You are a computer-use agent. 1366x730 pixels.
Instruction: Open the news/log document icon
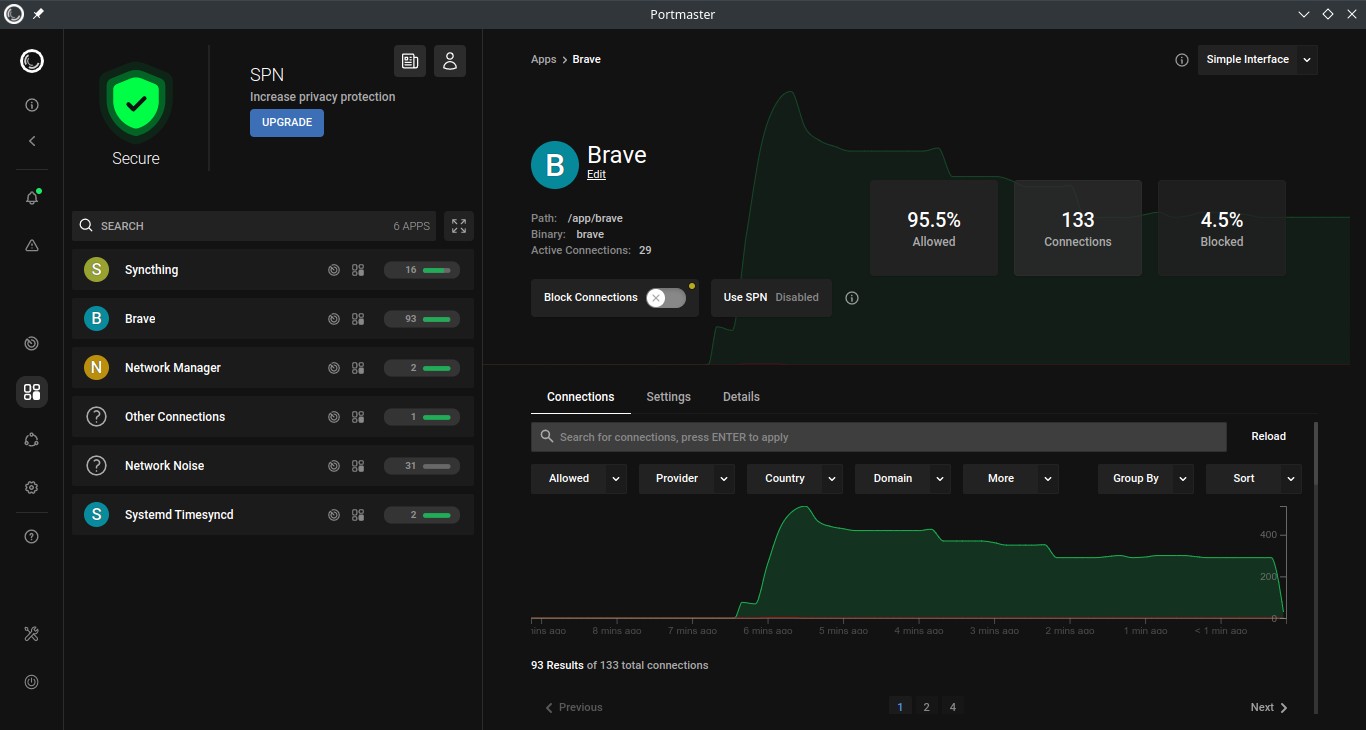coord(410,61)
